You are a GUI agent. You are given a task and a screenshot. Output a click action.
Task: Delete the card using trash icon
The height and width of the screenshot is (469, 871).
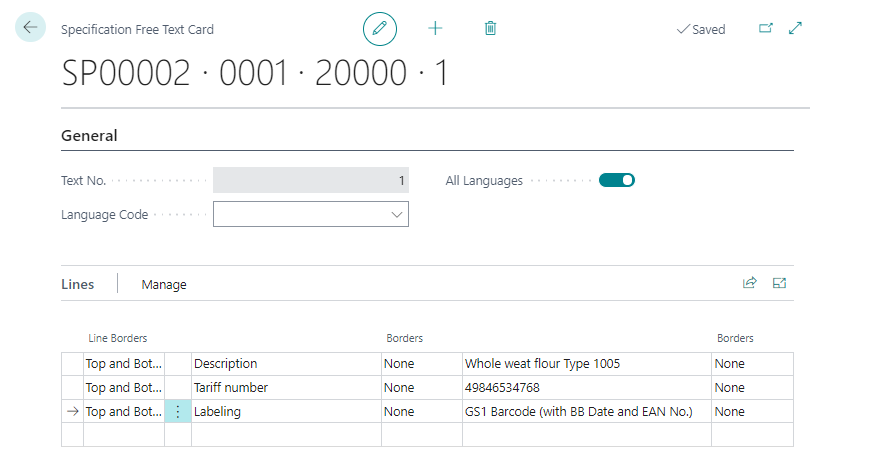[490, 28]
